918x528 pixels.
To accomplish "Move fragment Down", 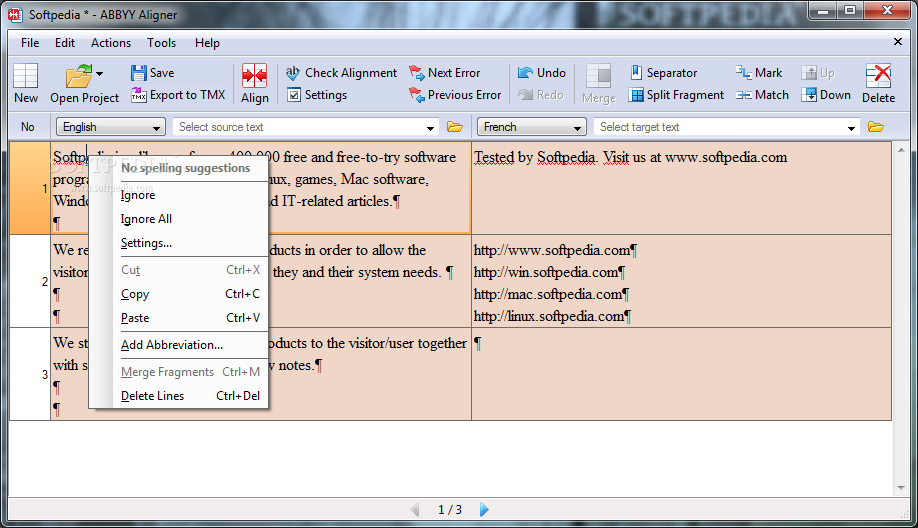I will coord(826,95).
